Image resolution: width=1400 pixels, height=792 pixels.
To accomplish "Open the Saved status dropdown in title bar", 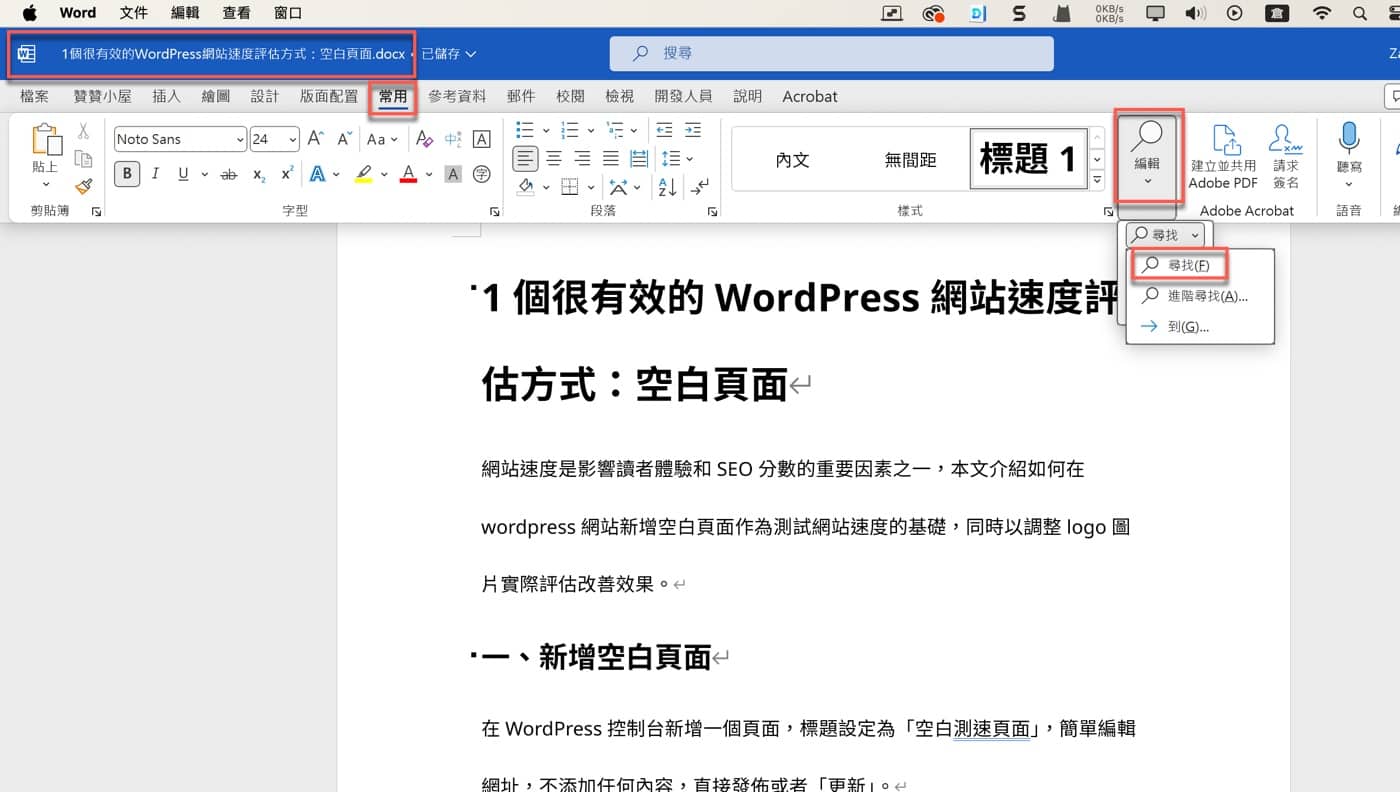I will [x=448, y=53].
